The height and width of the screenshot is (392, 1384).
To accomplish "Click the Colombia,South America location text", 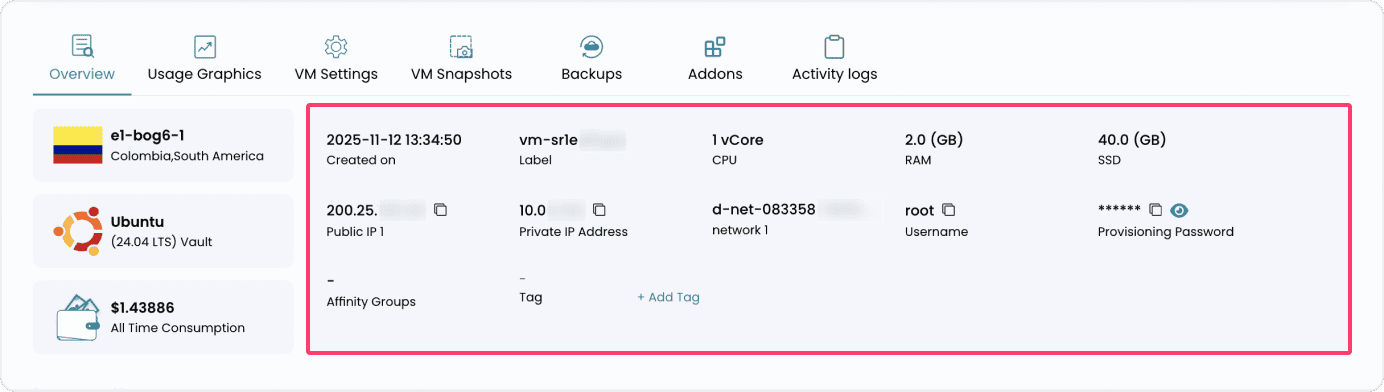I will (187, 156).
